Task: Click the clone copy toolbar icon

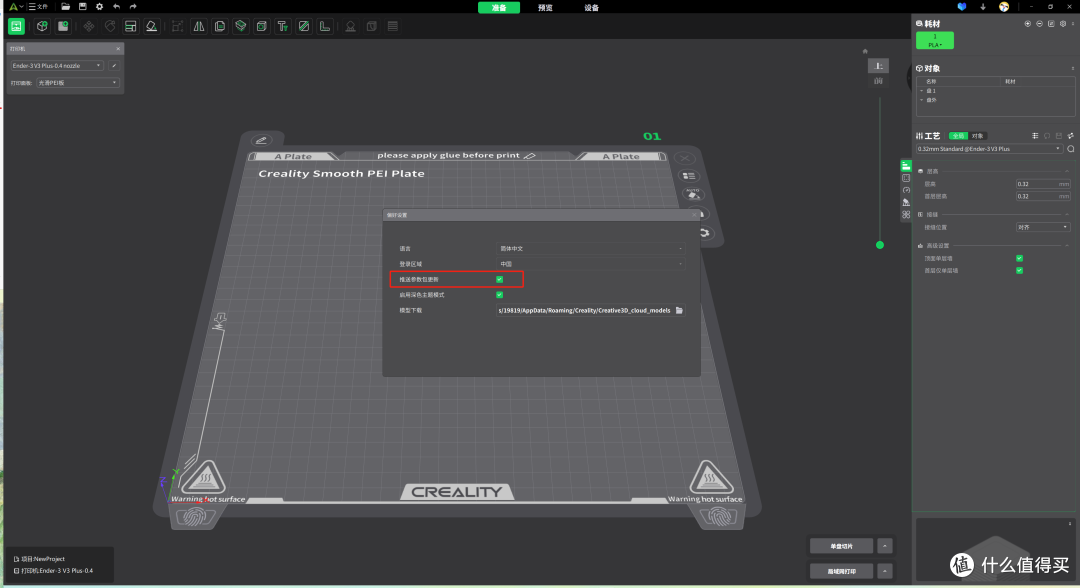Action: point(220,26)
